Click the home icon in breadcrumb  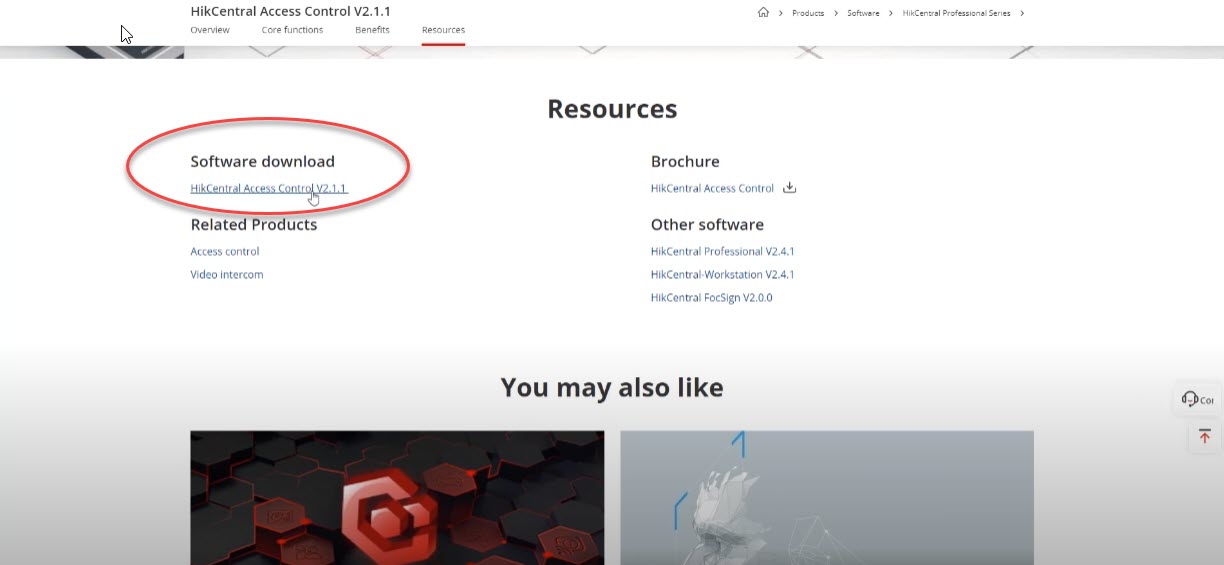[x=764, y=13]
